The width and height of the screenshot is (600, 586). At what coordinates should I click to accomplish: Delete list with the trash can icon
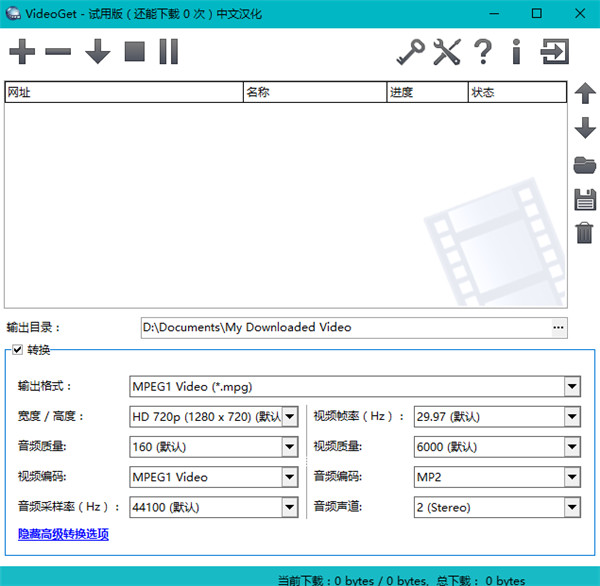(x=585, y=233)
